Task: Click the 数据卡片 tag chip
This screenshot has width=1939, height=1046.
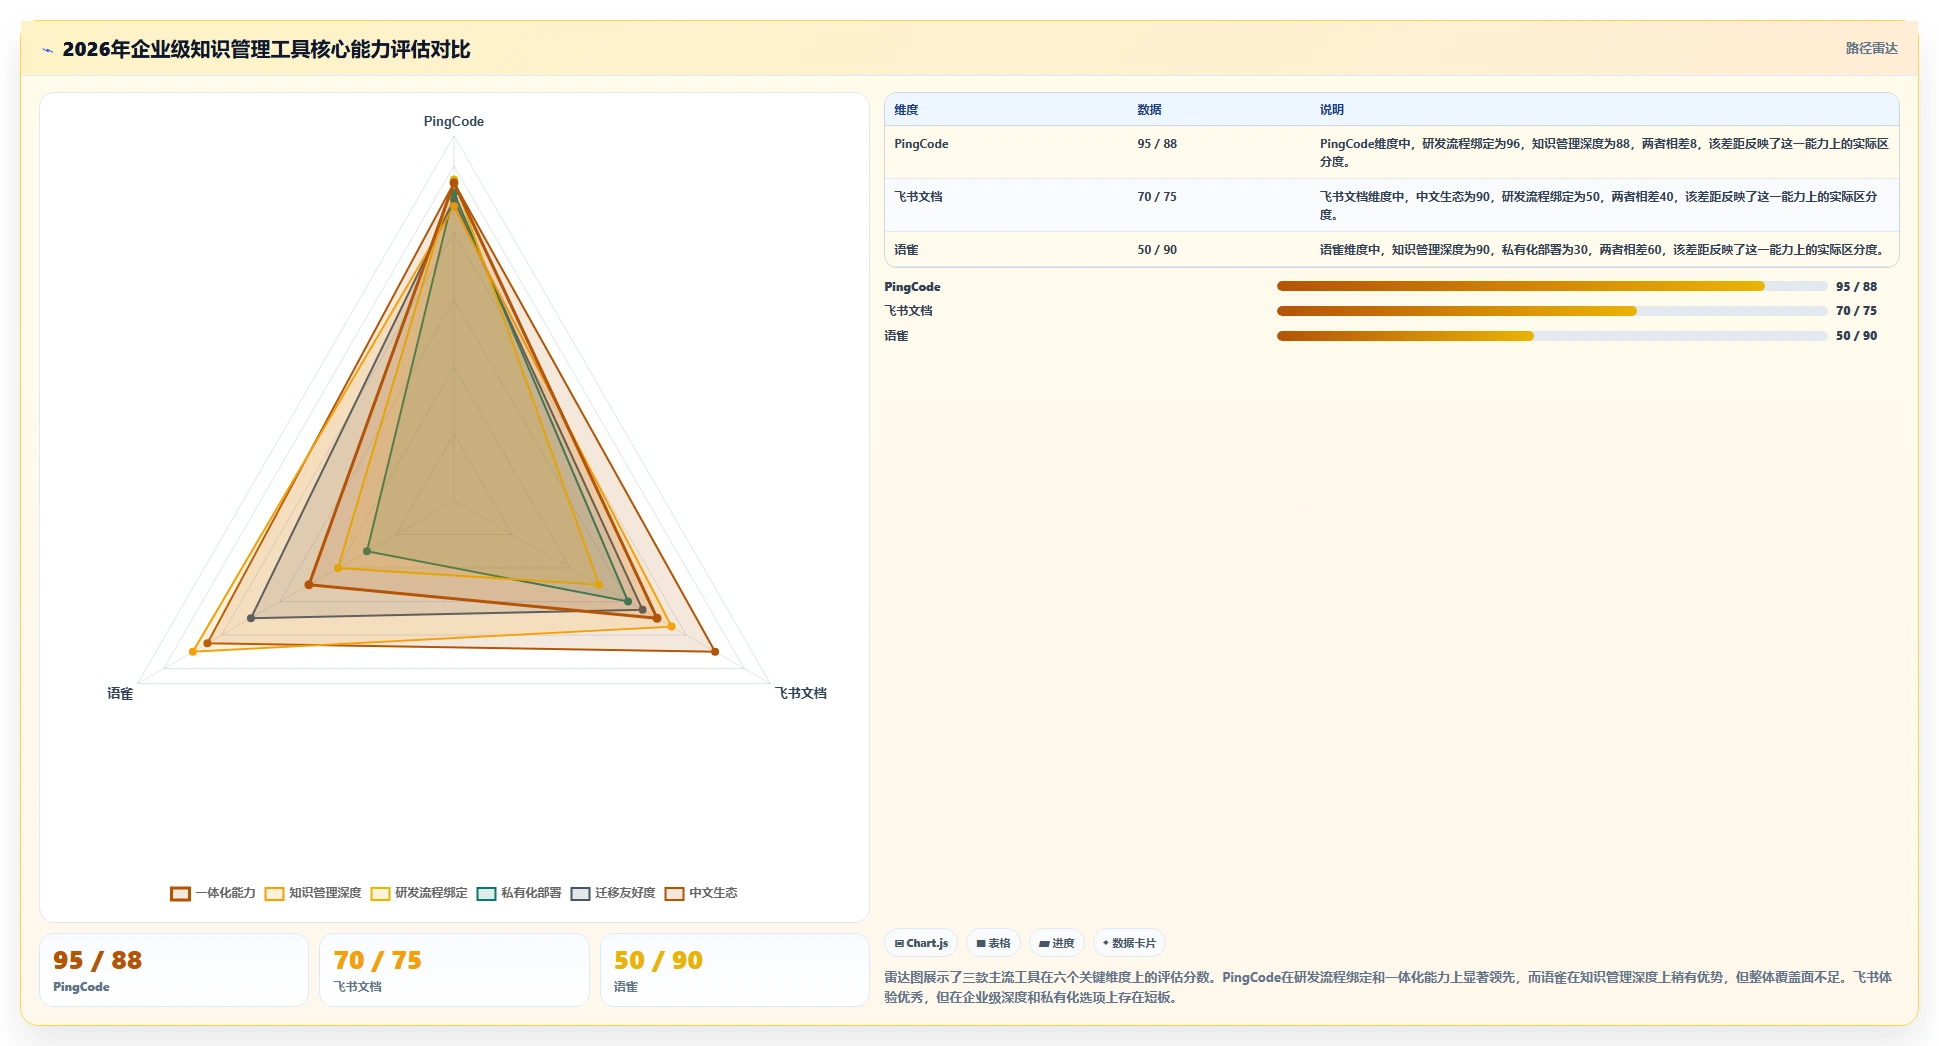Action: [1129, 943]
